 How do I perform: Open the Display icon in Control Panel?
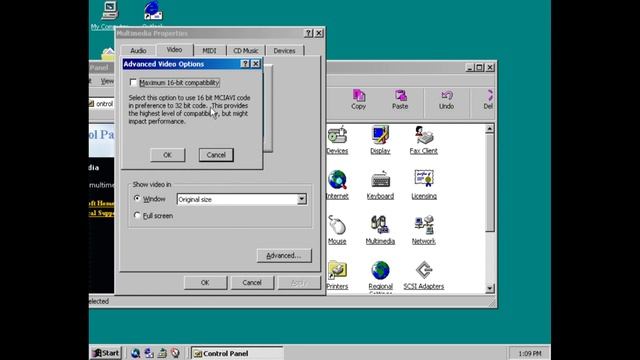(380, 140)
